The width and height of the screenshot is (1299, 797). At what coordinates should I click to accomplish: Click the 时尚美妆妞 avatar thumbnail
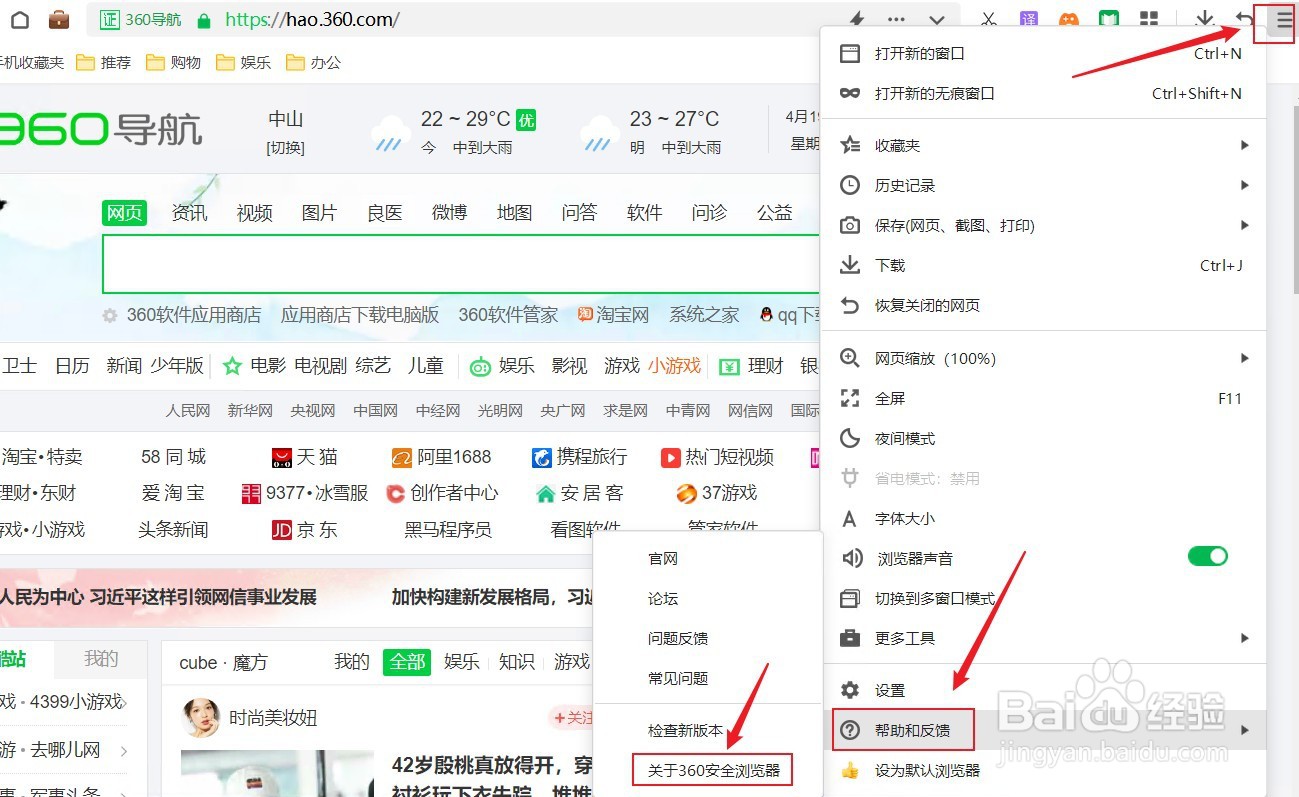(x=201, y=717)
